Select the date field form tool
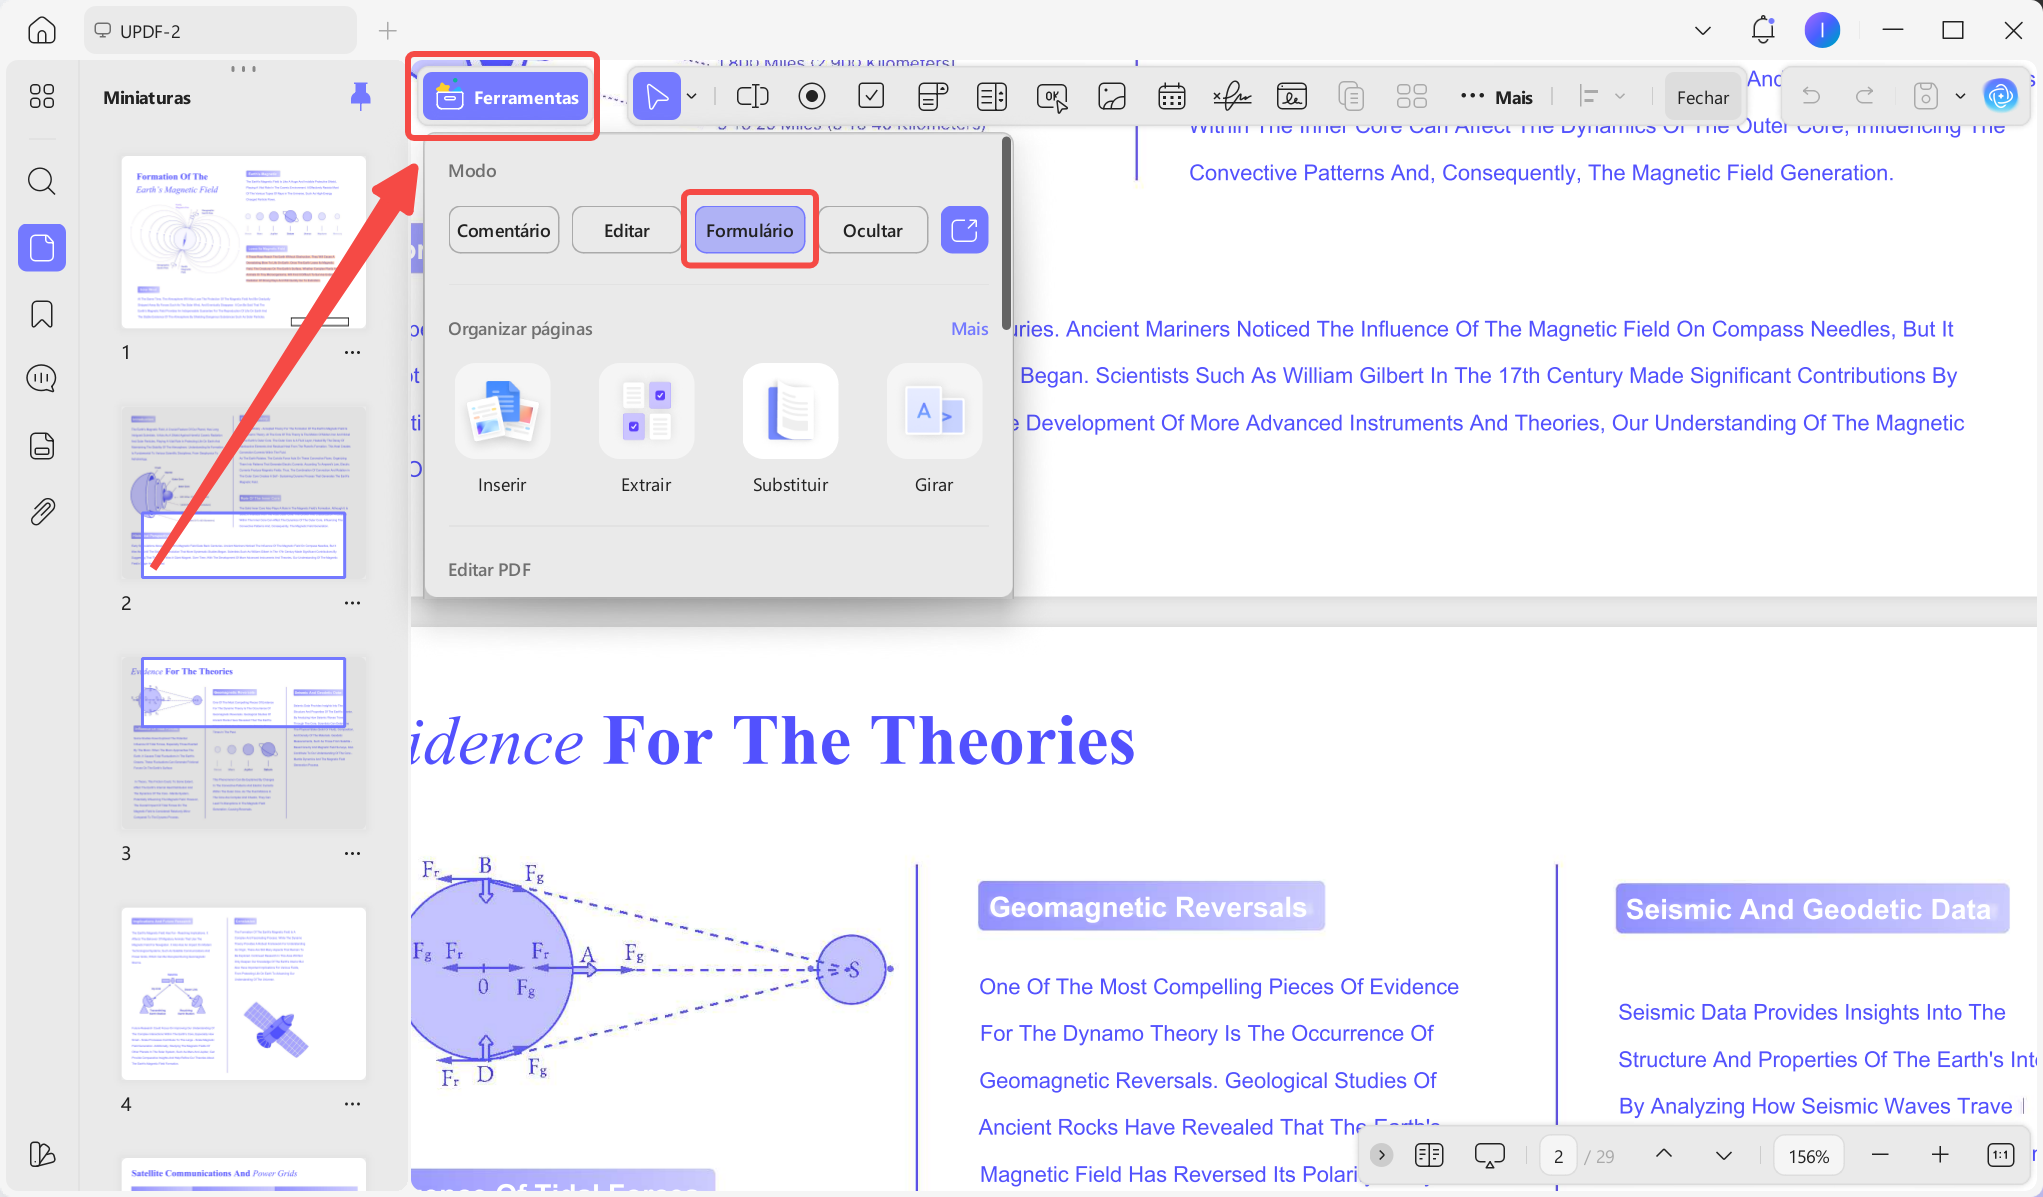Viewport: 2043px width, 1197px height. (x=1172, y=96)
